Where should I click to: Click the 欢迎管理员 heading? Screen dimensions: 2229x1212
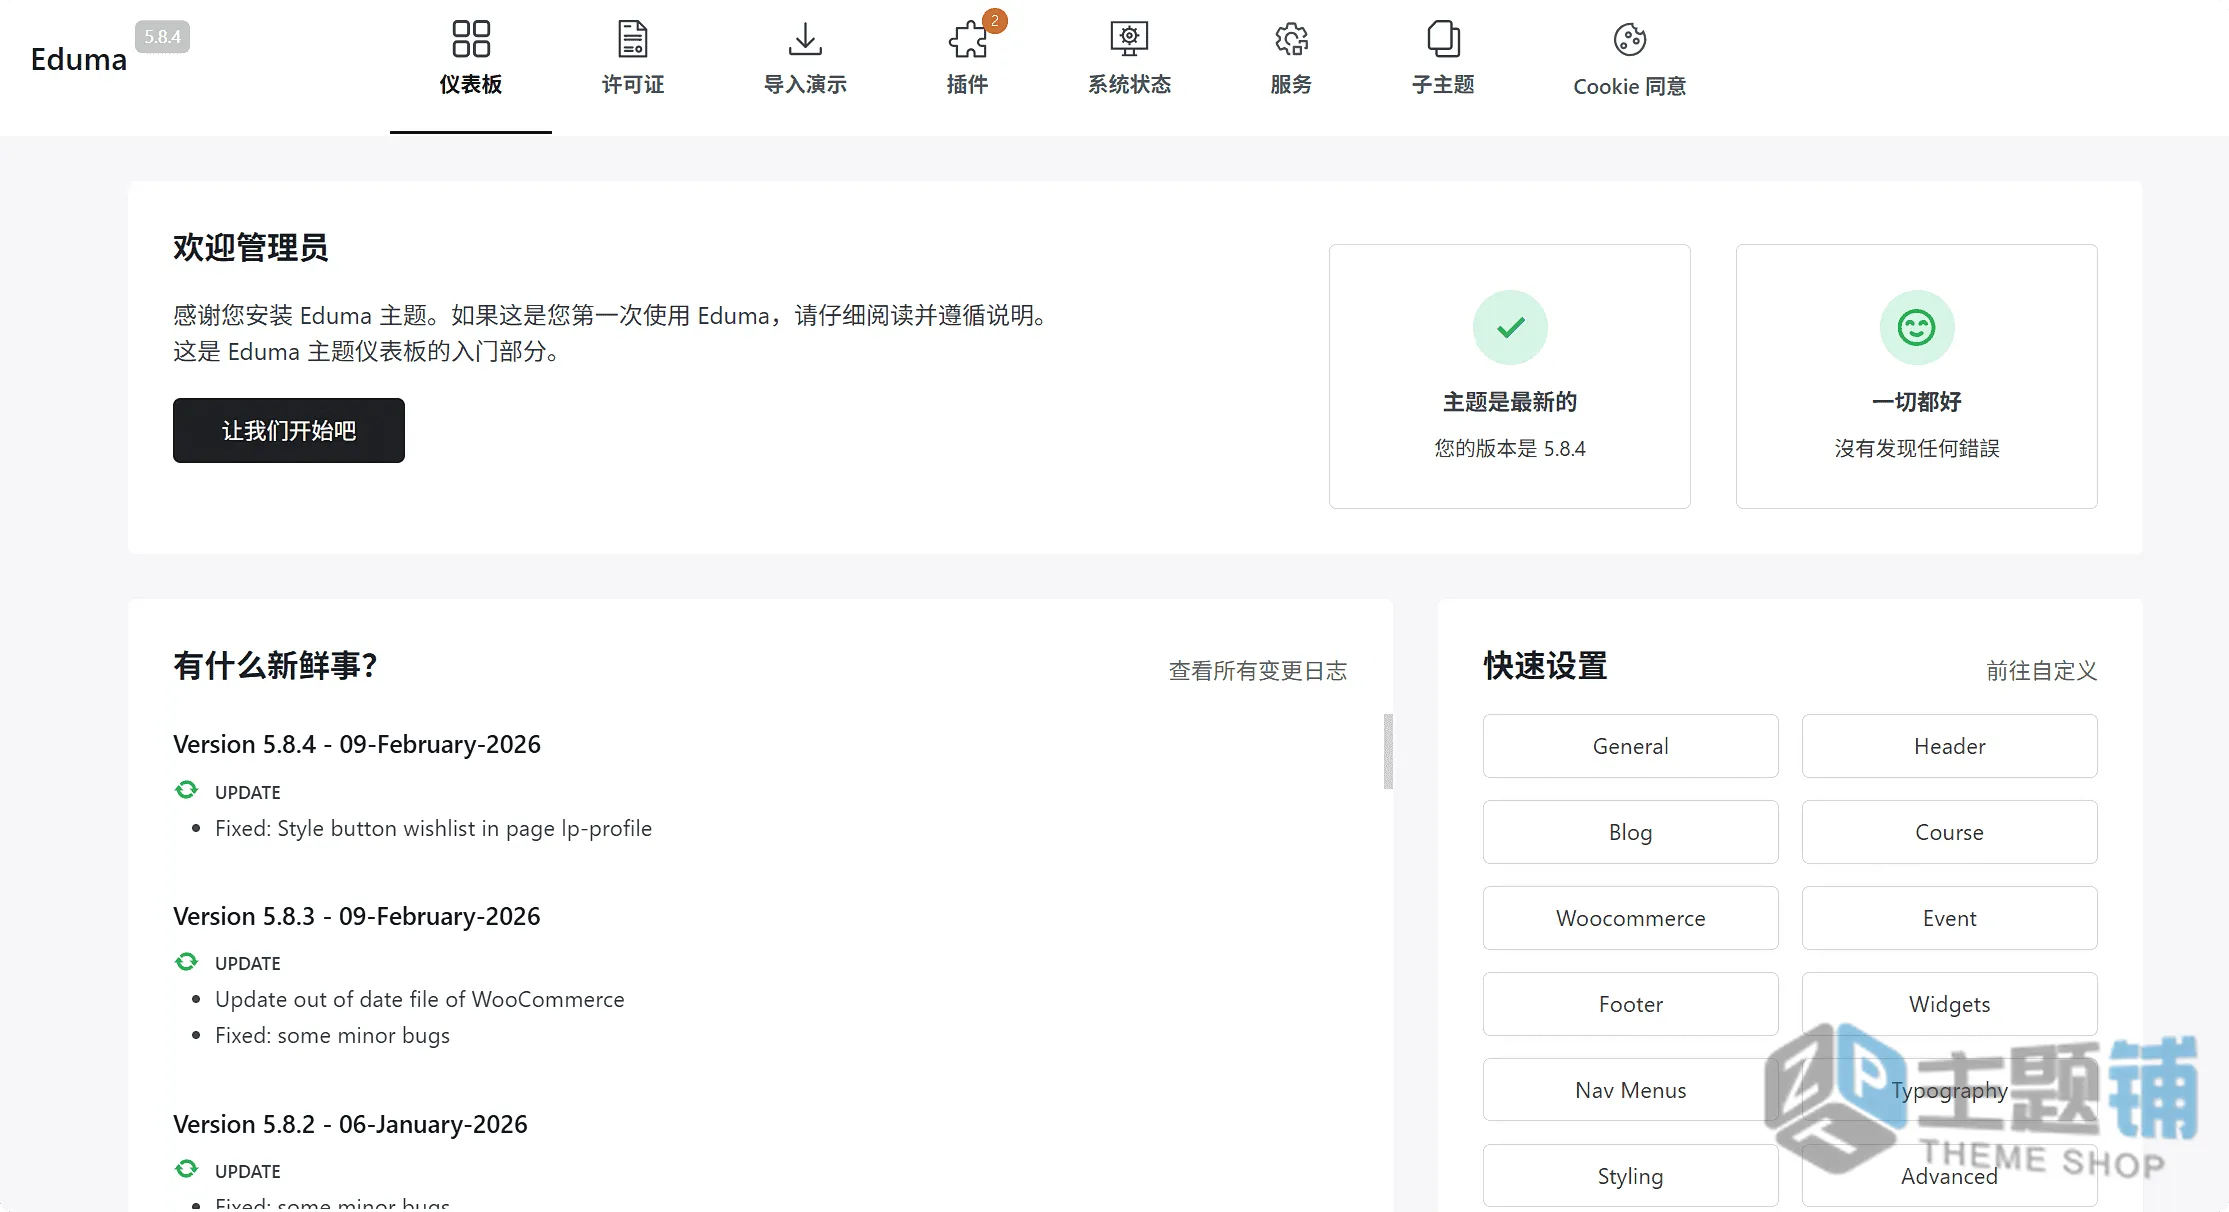point(250,247)
